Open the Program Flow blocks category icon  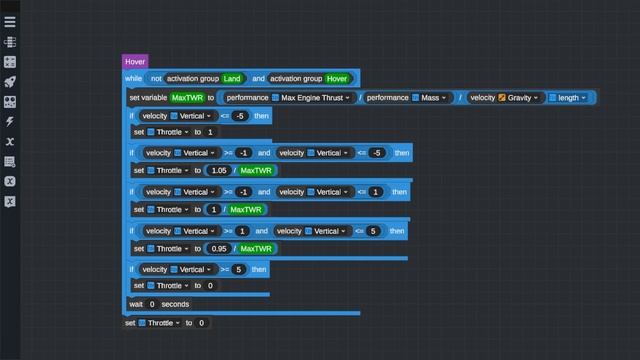click(10, 42)
